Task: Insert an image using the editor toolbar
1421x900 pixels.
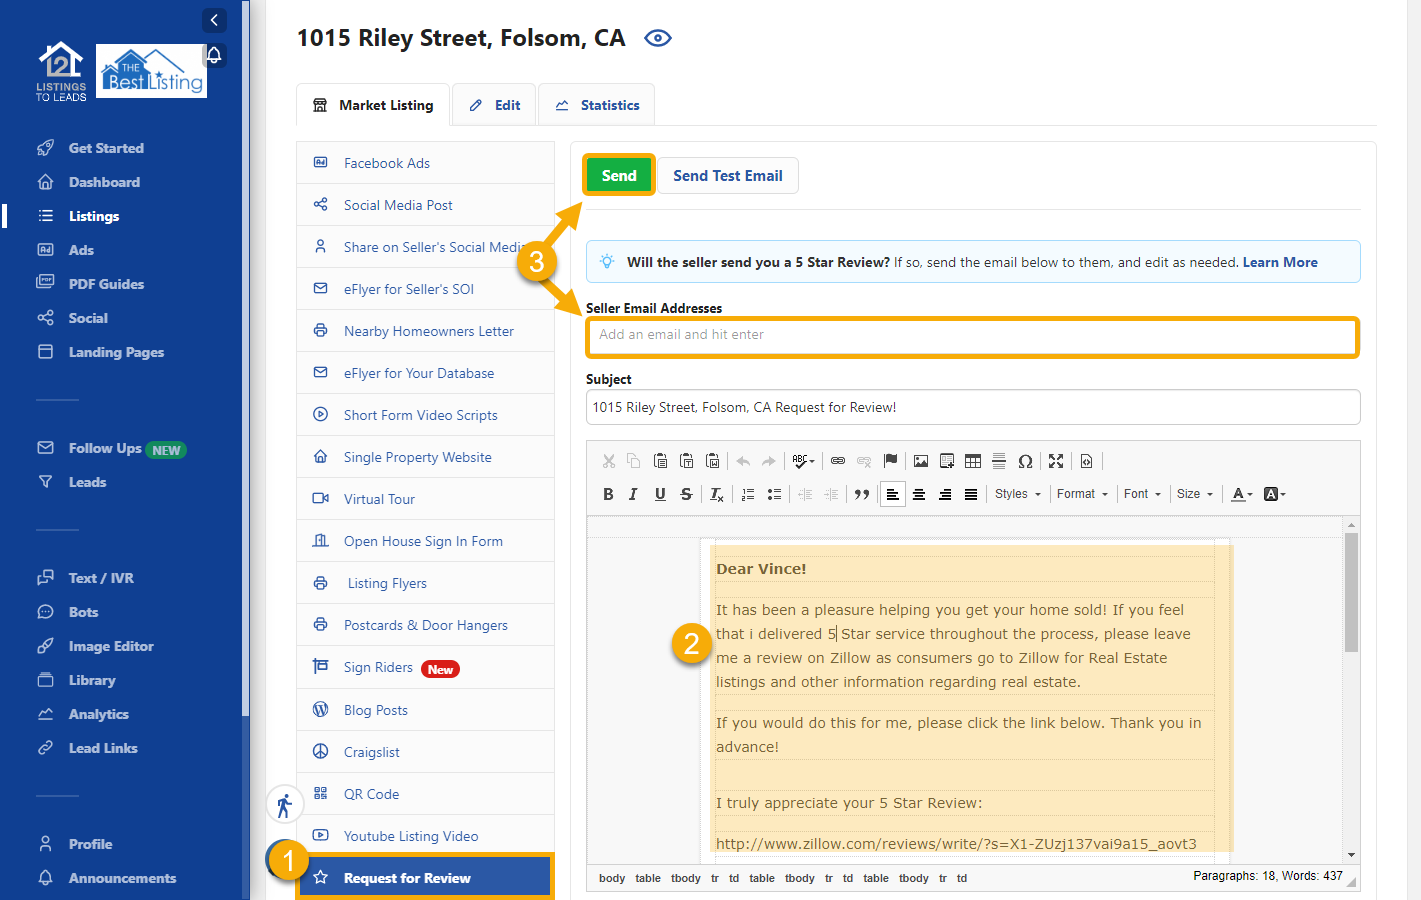Action: click(x=921, y=461)
